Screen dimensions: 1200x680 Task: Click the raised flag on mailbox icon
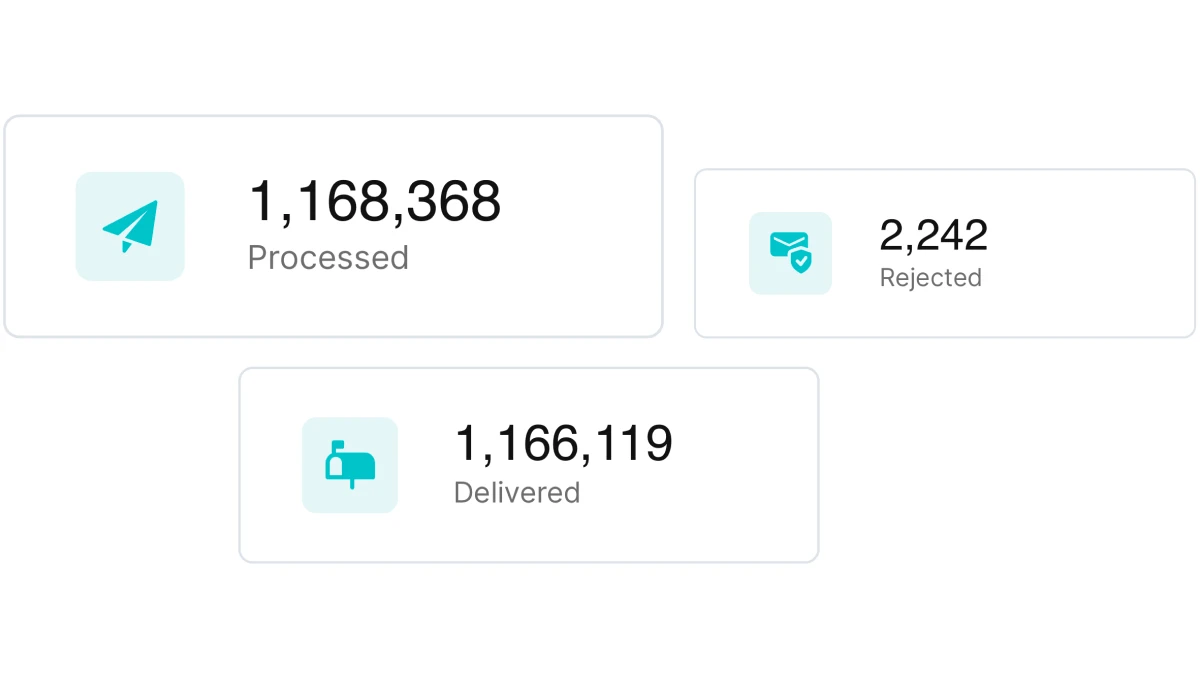pos(338,447)
